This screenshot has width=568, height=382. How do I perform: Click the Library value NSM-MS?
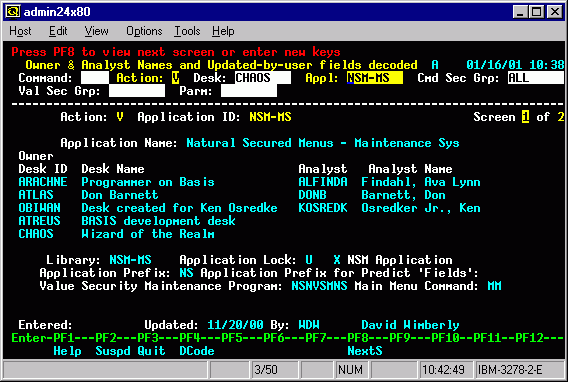(130, 260)
